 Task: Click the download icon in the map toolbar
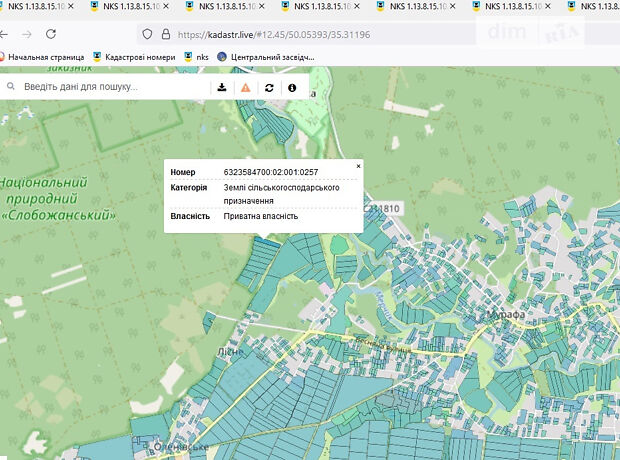(x=222, y=88)
